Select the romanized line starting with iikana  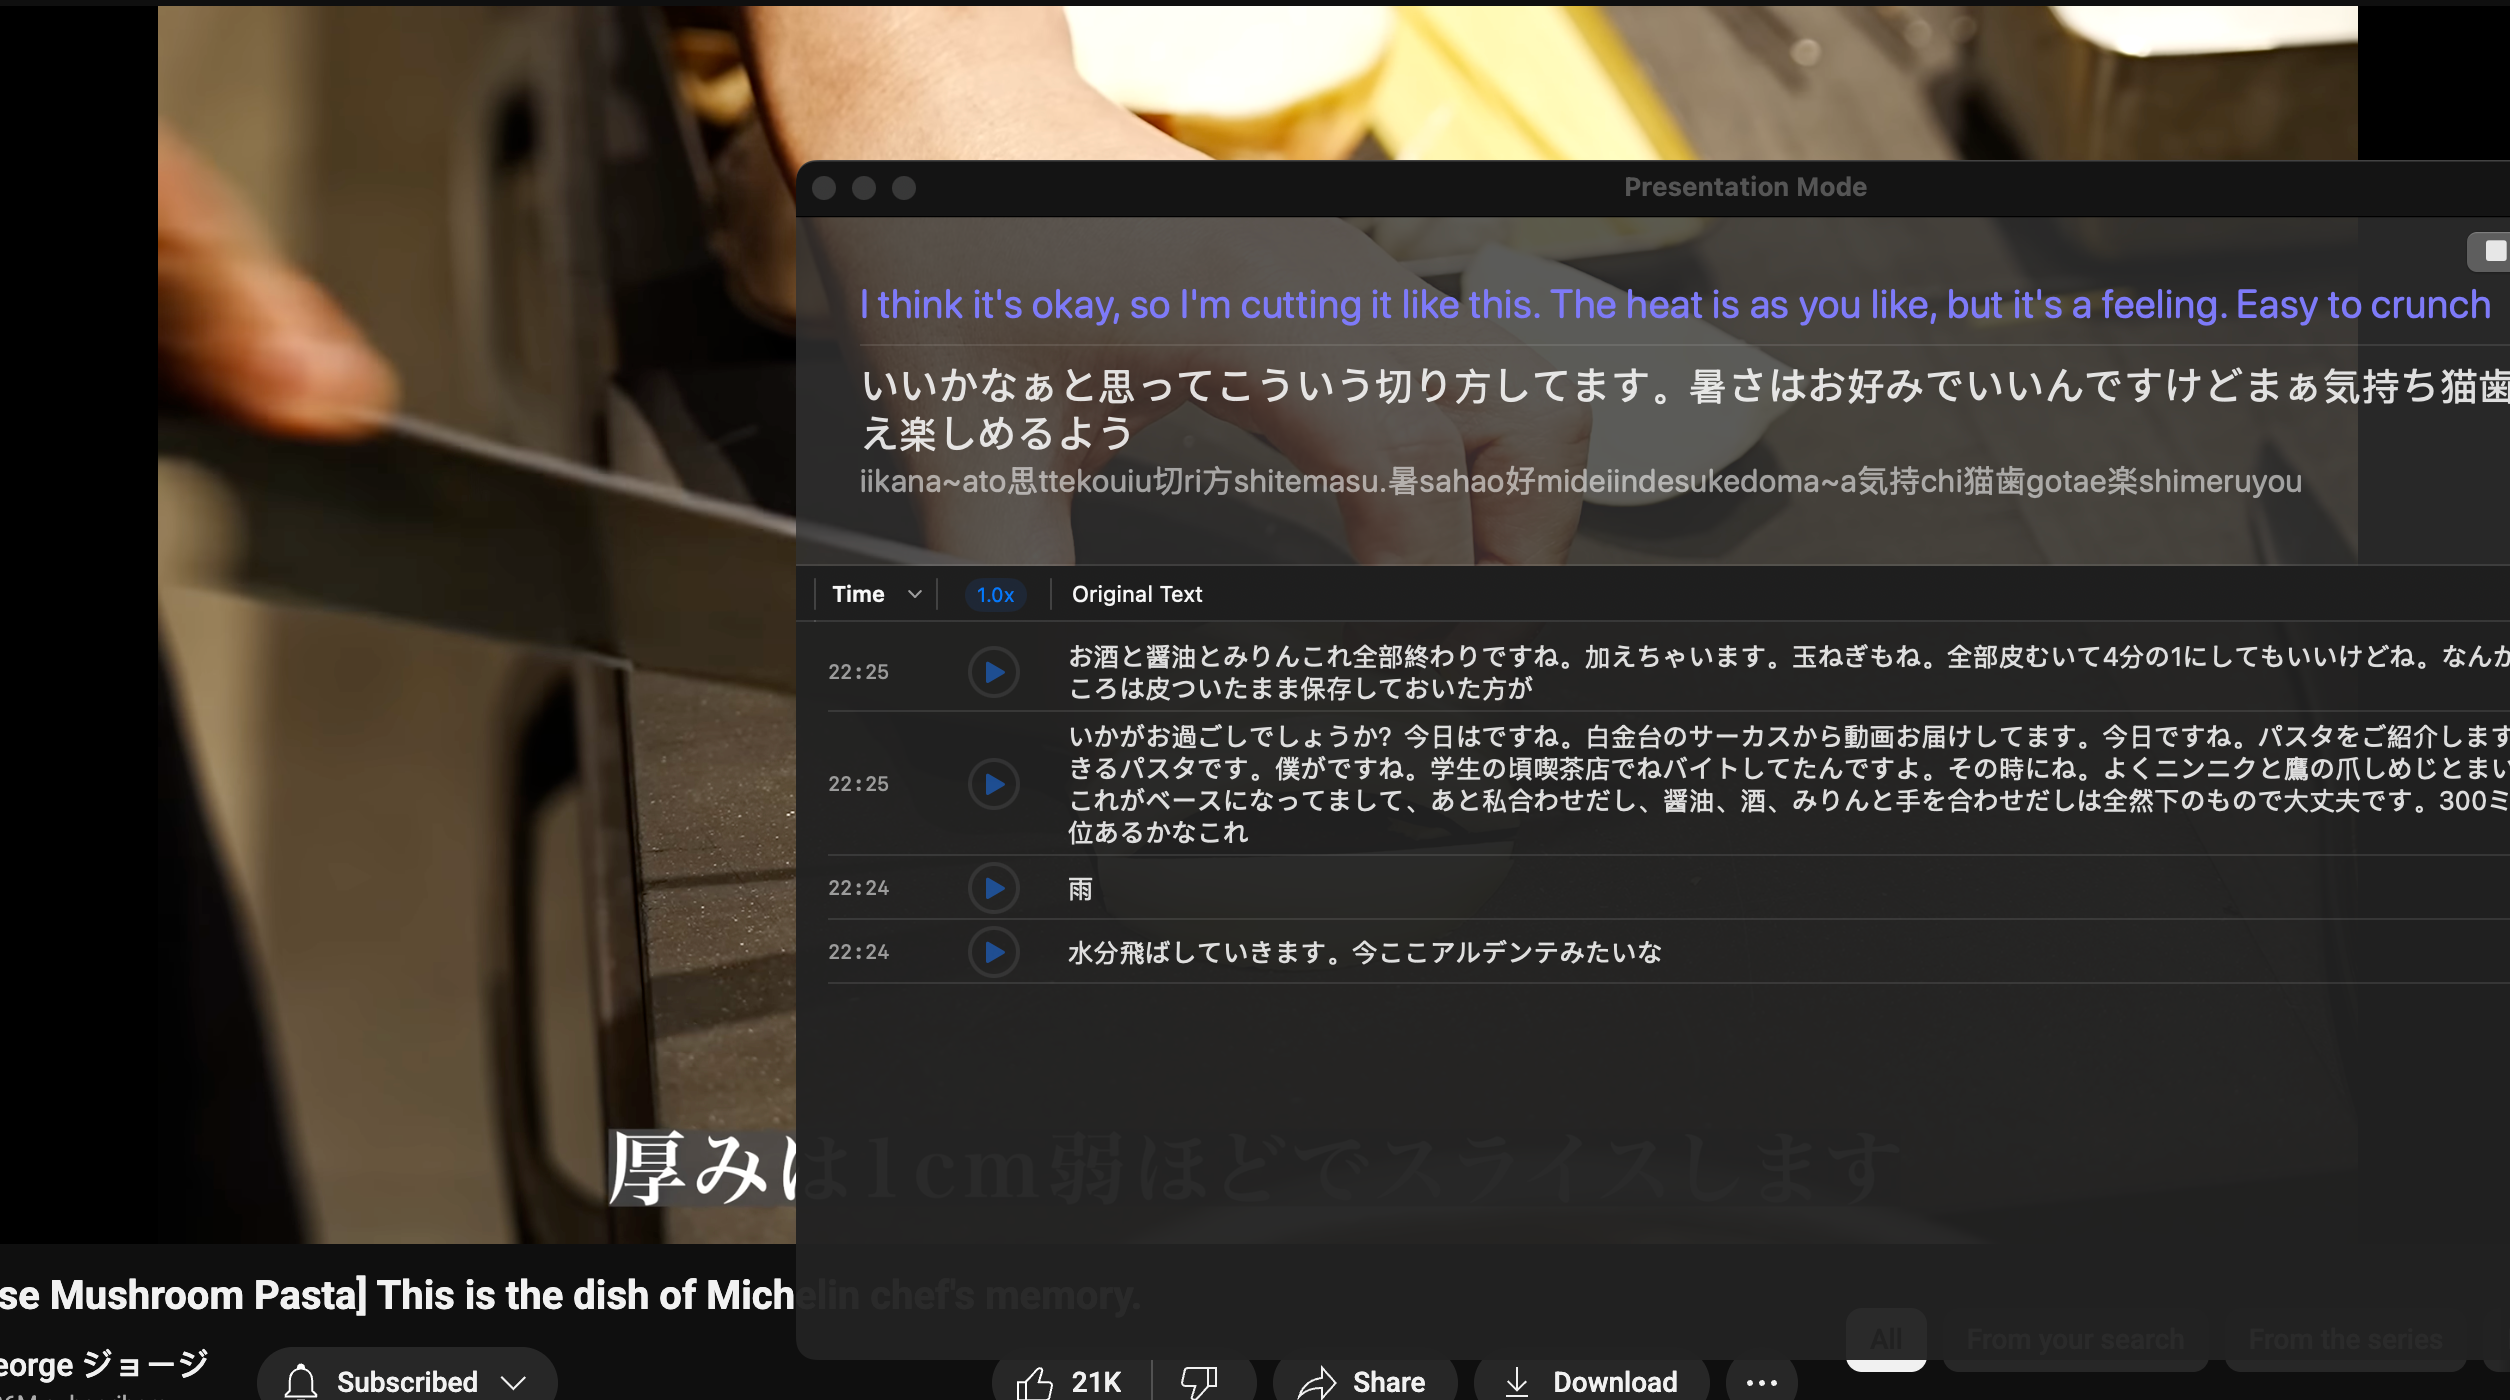click(x=1580, y=481)
